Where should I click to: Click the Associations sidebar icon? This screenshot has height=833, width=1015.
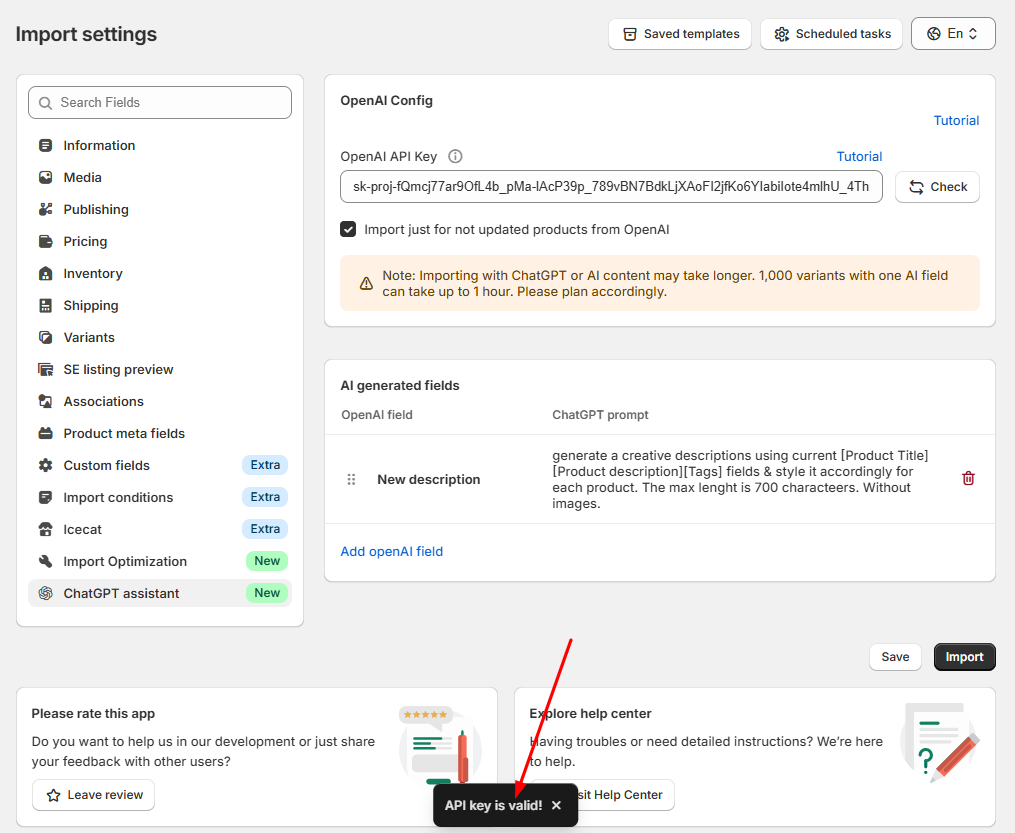(45, 401)
